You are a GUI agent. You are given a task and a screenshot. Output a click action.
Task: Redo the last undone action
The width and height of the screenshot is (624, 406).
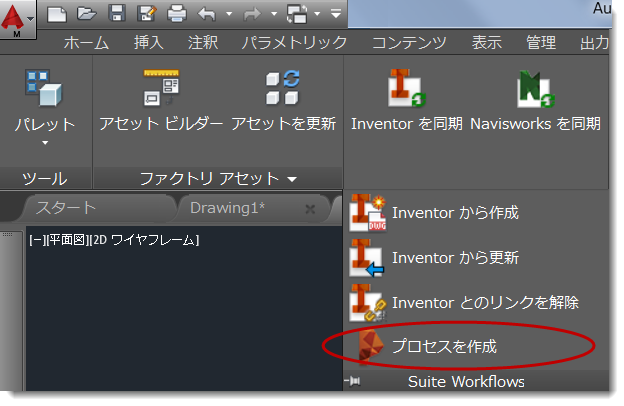[252, 14]
